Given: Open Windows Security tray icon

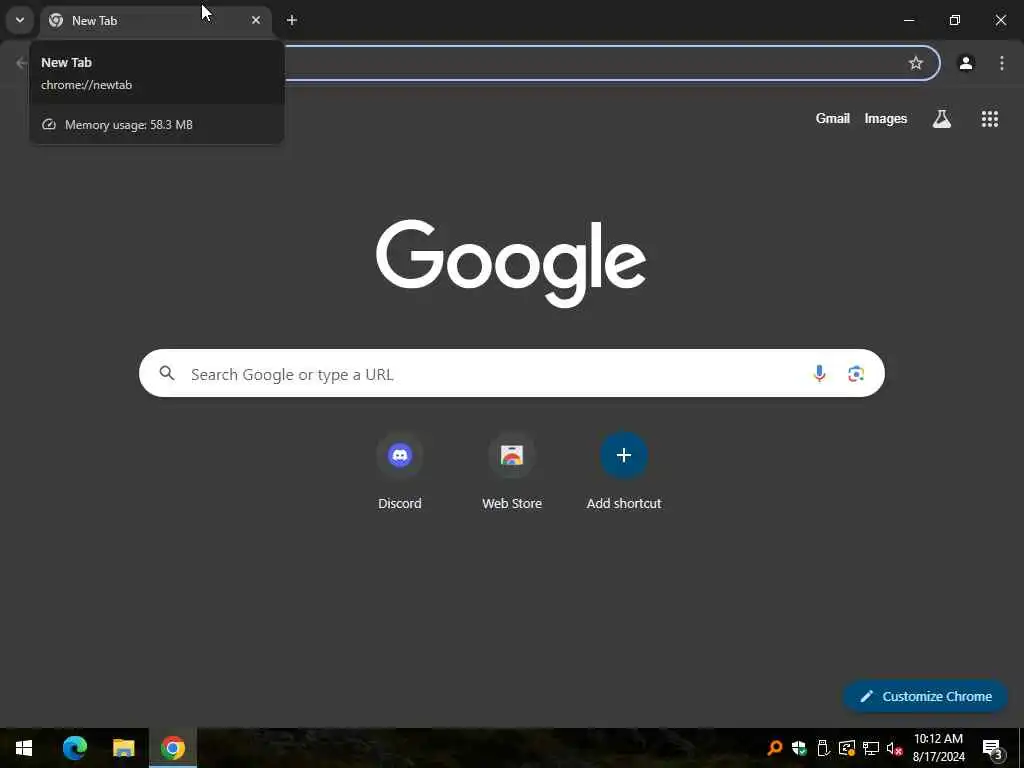Looking at the screenshot, I should coord(799,748).
